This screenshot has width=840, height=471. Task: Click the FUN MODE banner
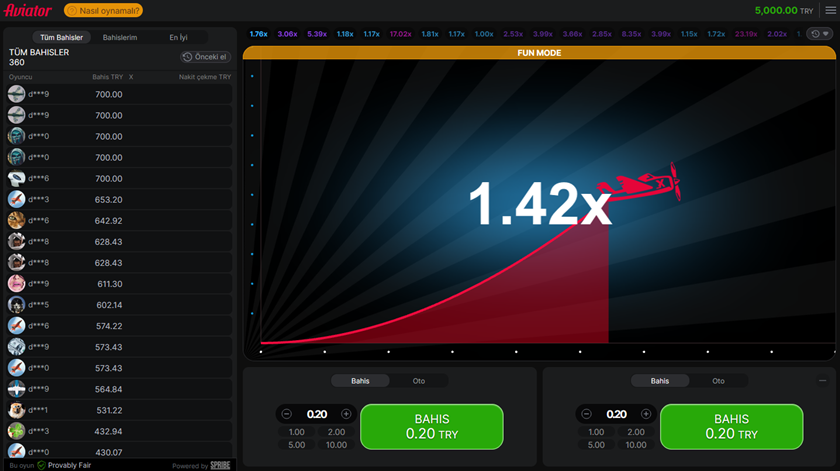click(x=539, y=53)
